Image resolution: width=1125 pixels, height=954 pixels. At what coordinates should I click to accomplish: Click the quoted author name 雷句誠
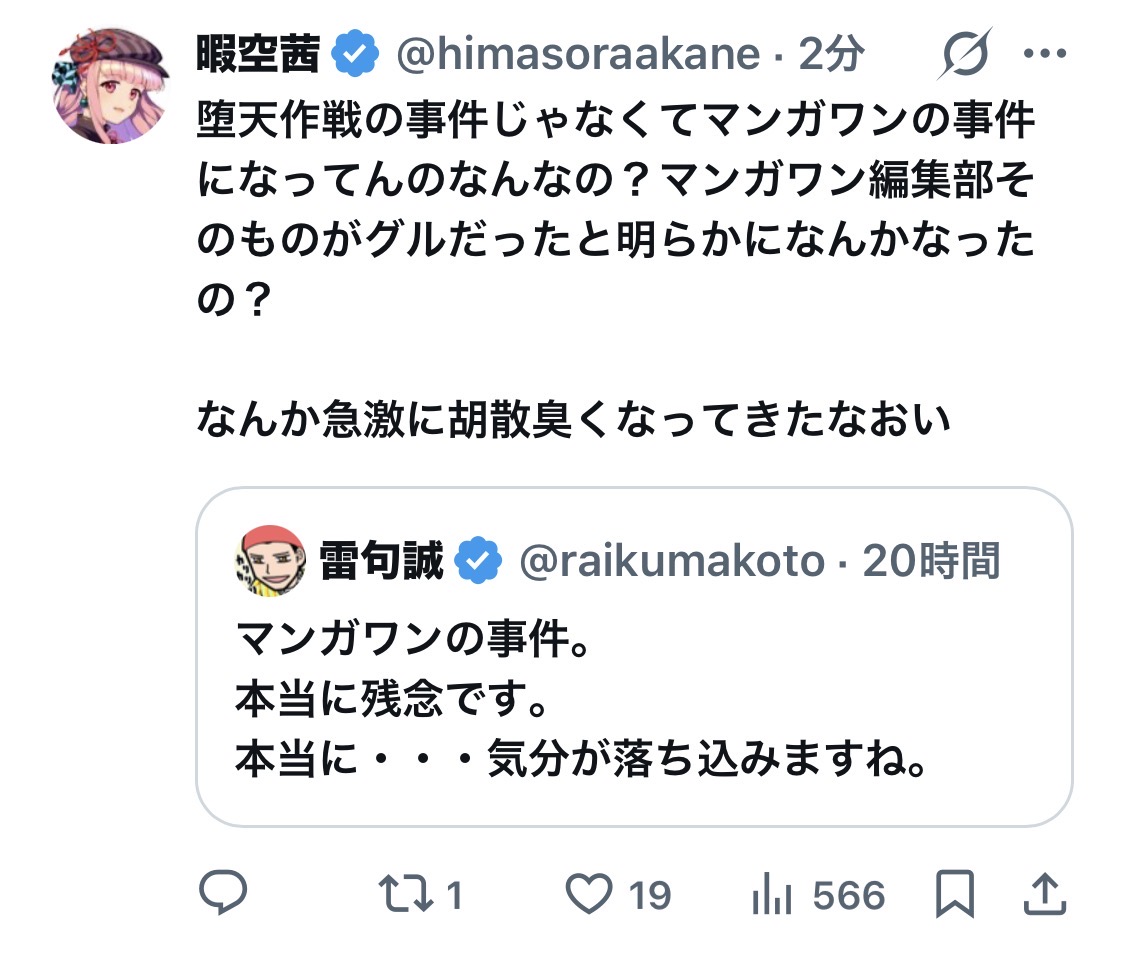[380, 561]
